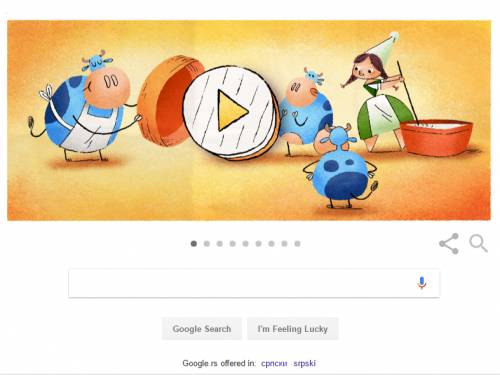Click the magnifier icon beside share
500x375 pixels.
point(478,243)
